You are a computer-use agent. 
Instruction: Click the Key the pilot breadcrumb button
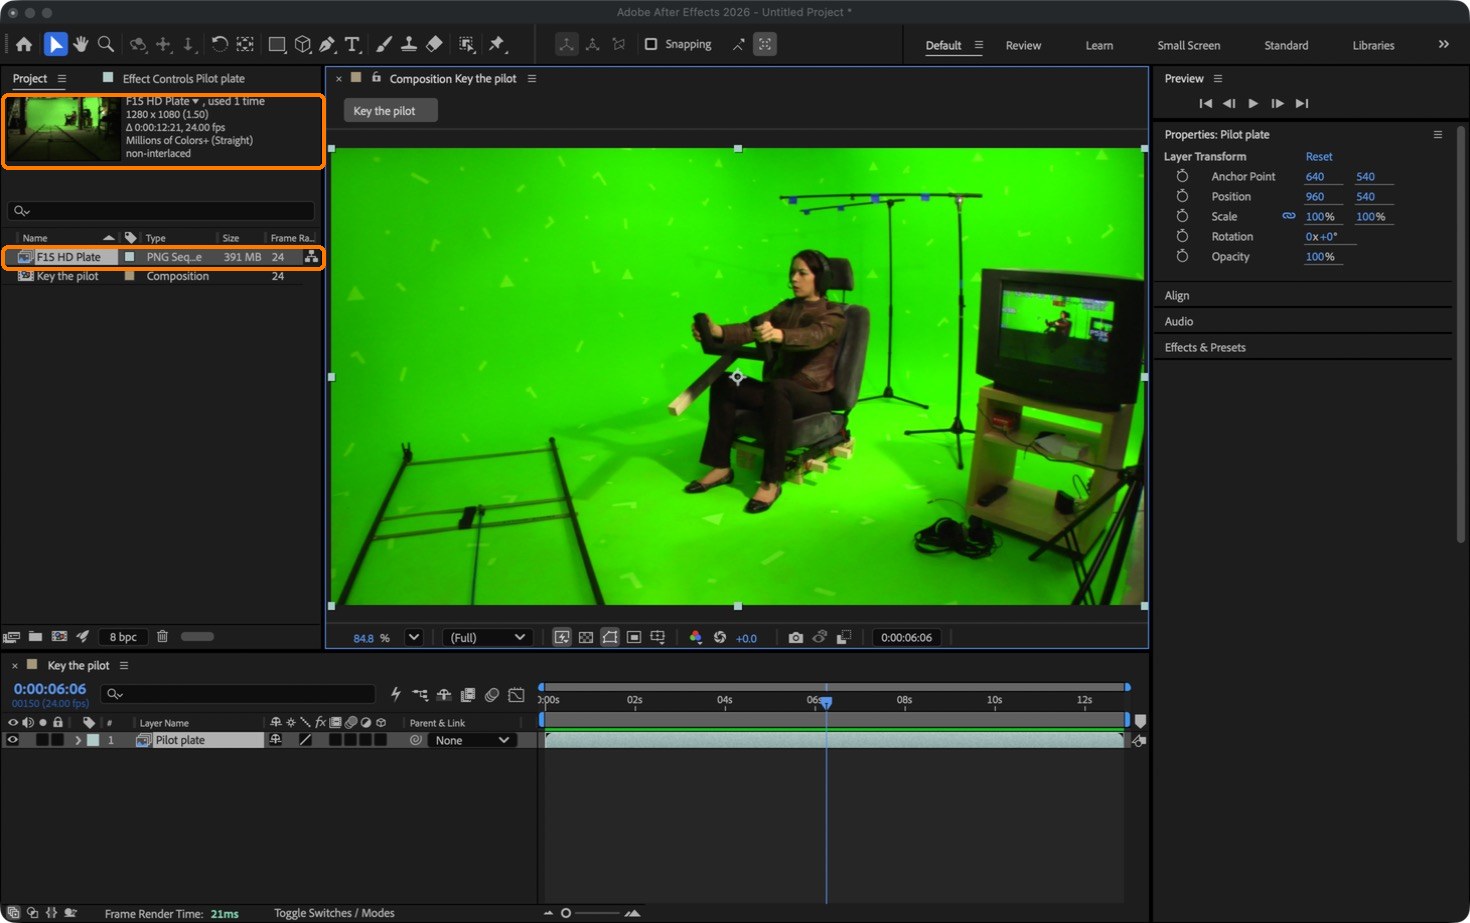390,111
